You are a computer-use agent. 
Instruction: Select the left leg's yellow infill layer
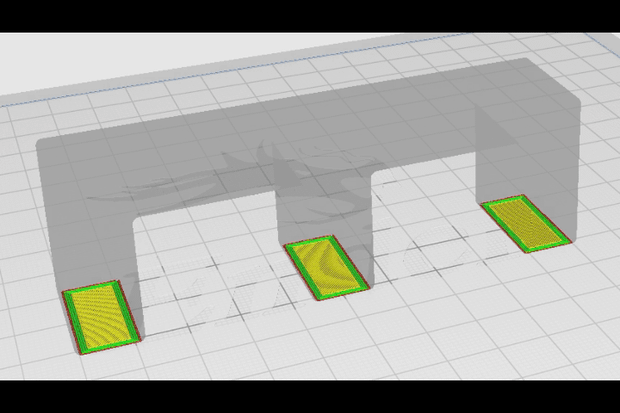coord(101,316)
